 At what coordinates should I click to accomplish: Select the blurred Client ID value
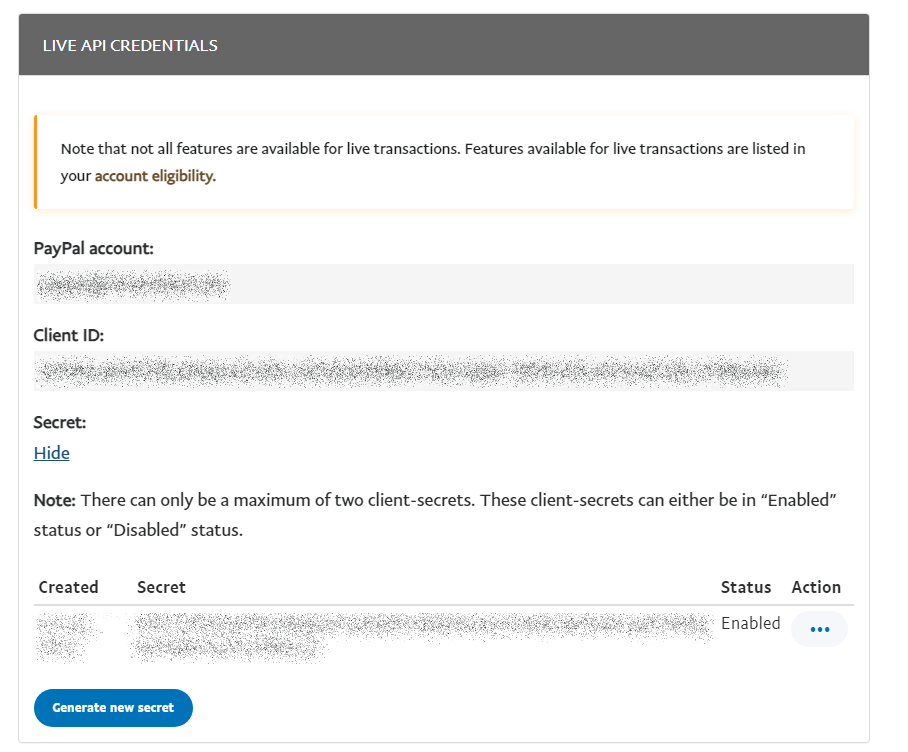410,372
